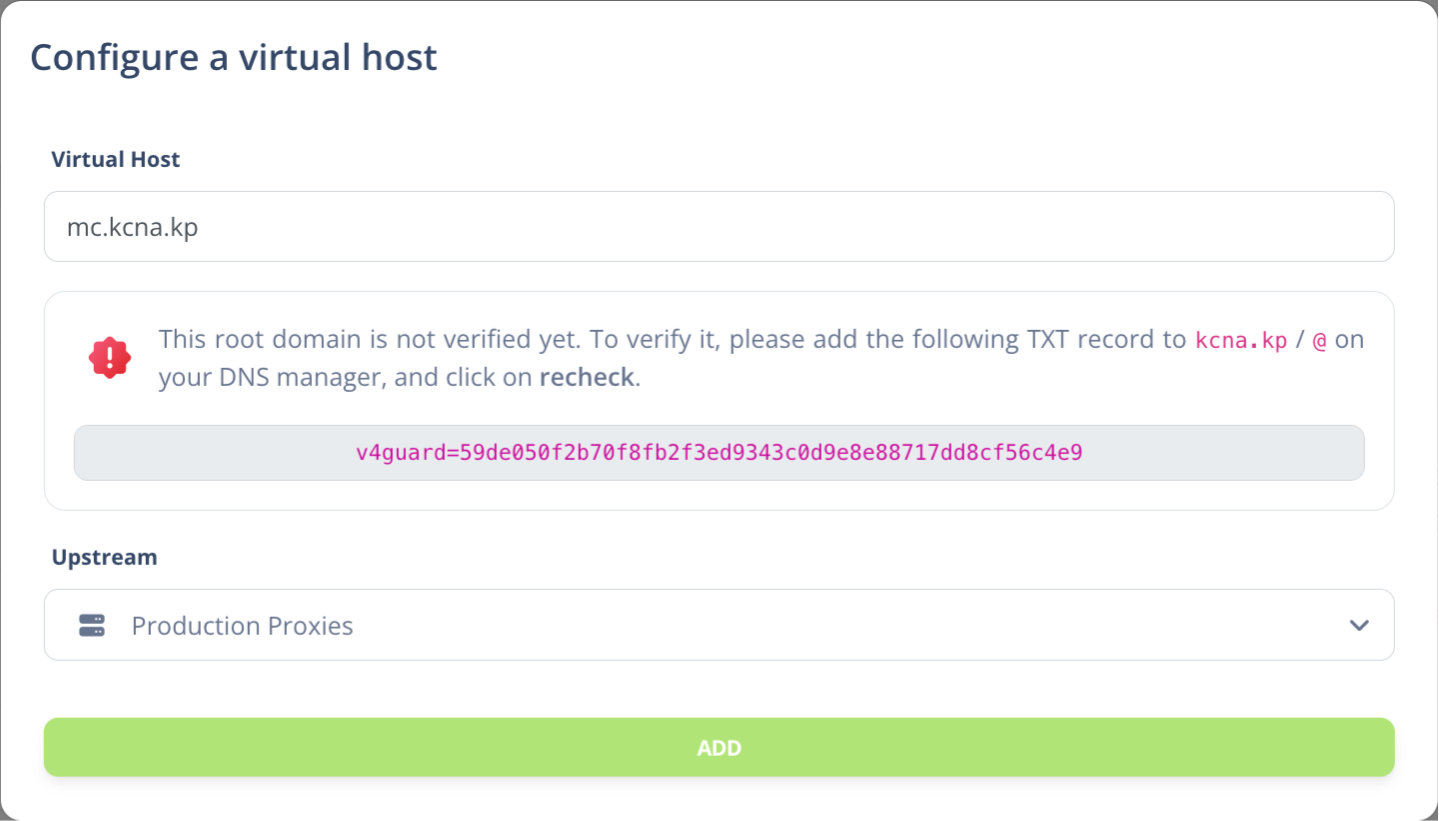Viewport: 1439px width, 821px height.
Task: Click the gray TXT record box
Action: point(719,453)
